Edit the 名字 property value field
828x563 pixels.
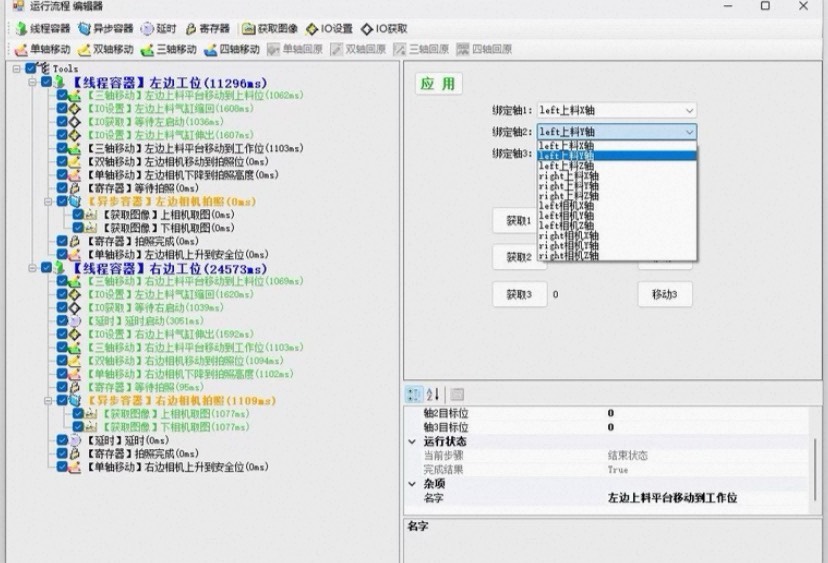click(x=707, y=498)
